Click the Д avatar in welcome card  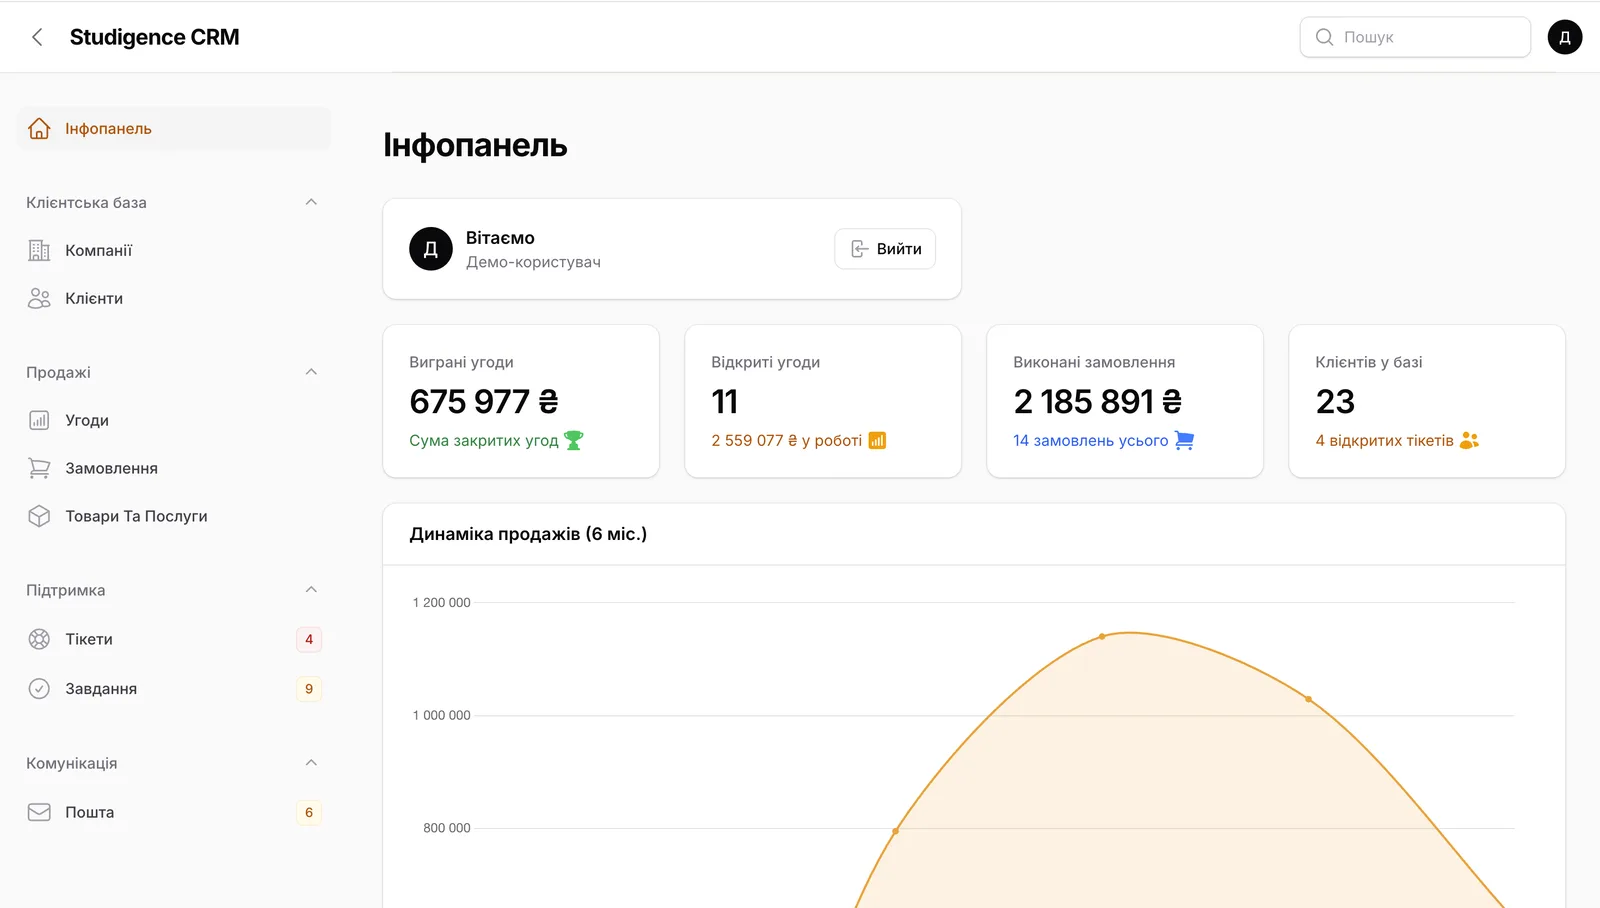431,249
